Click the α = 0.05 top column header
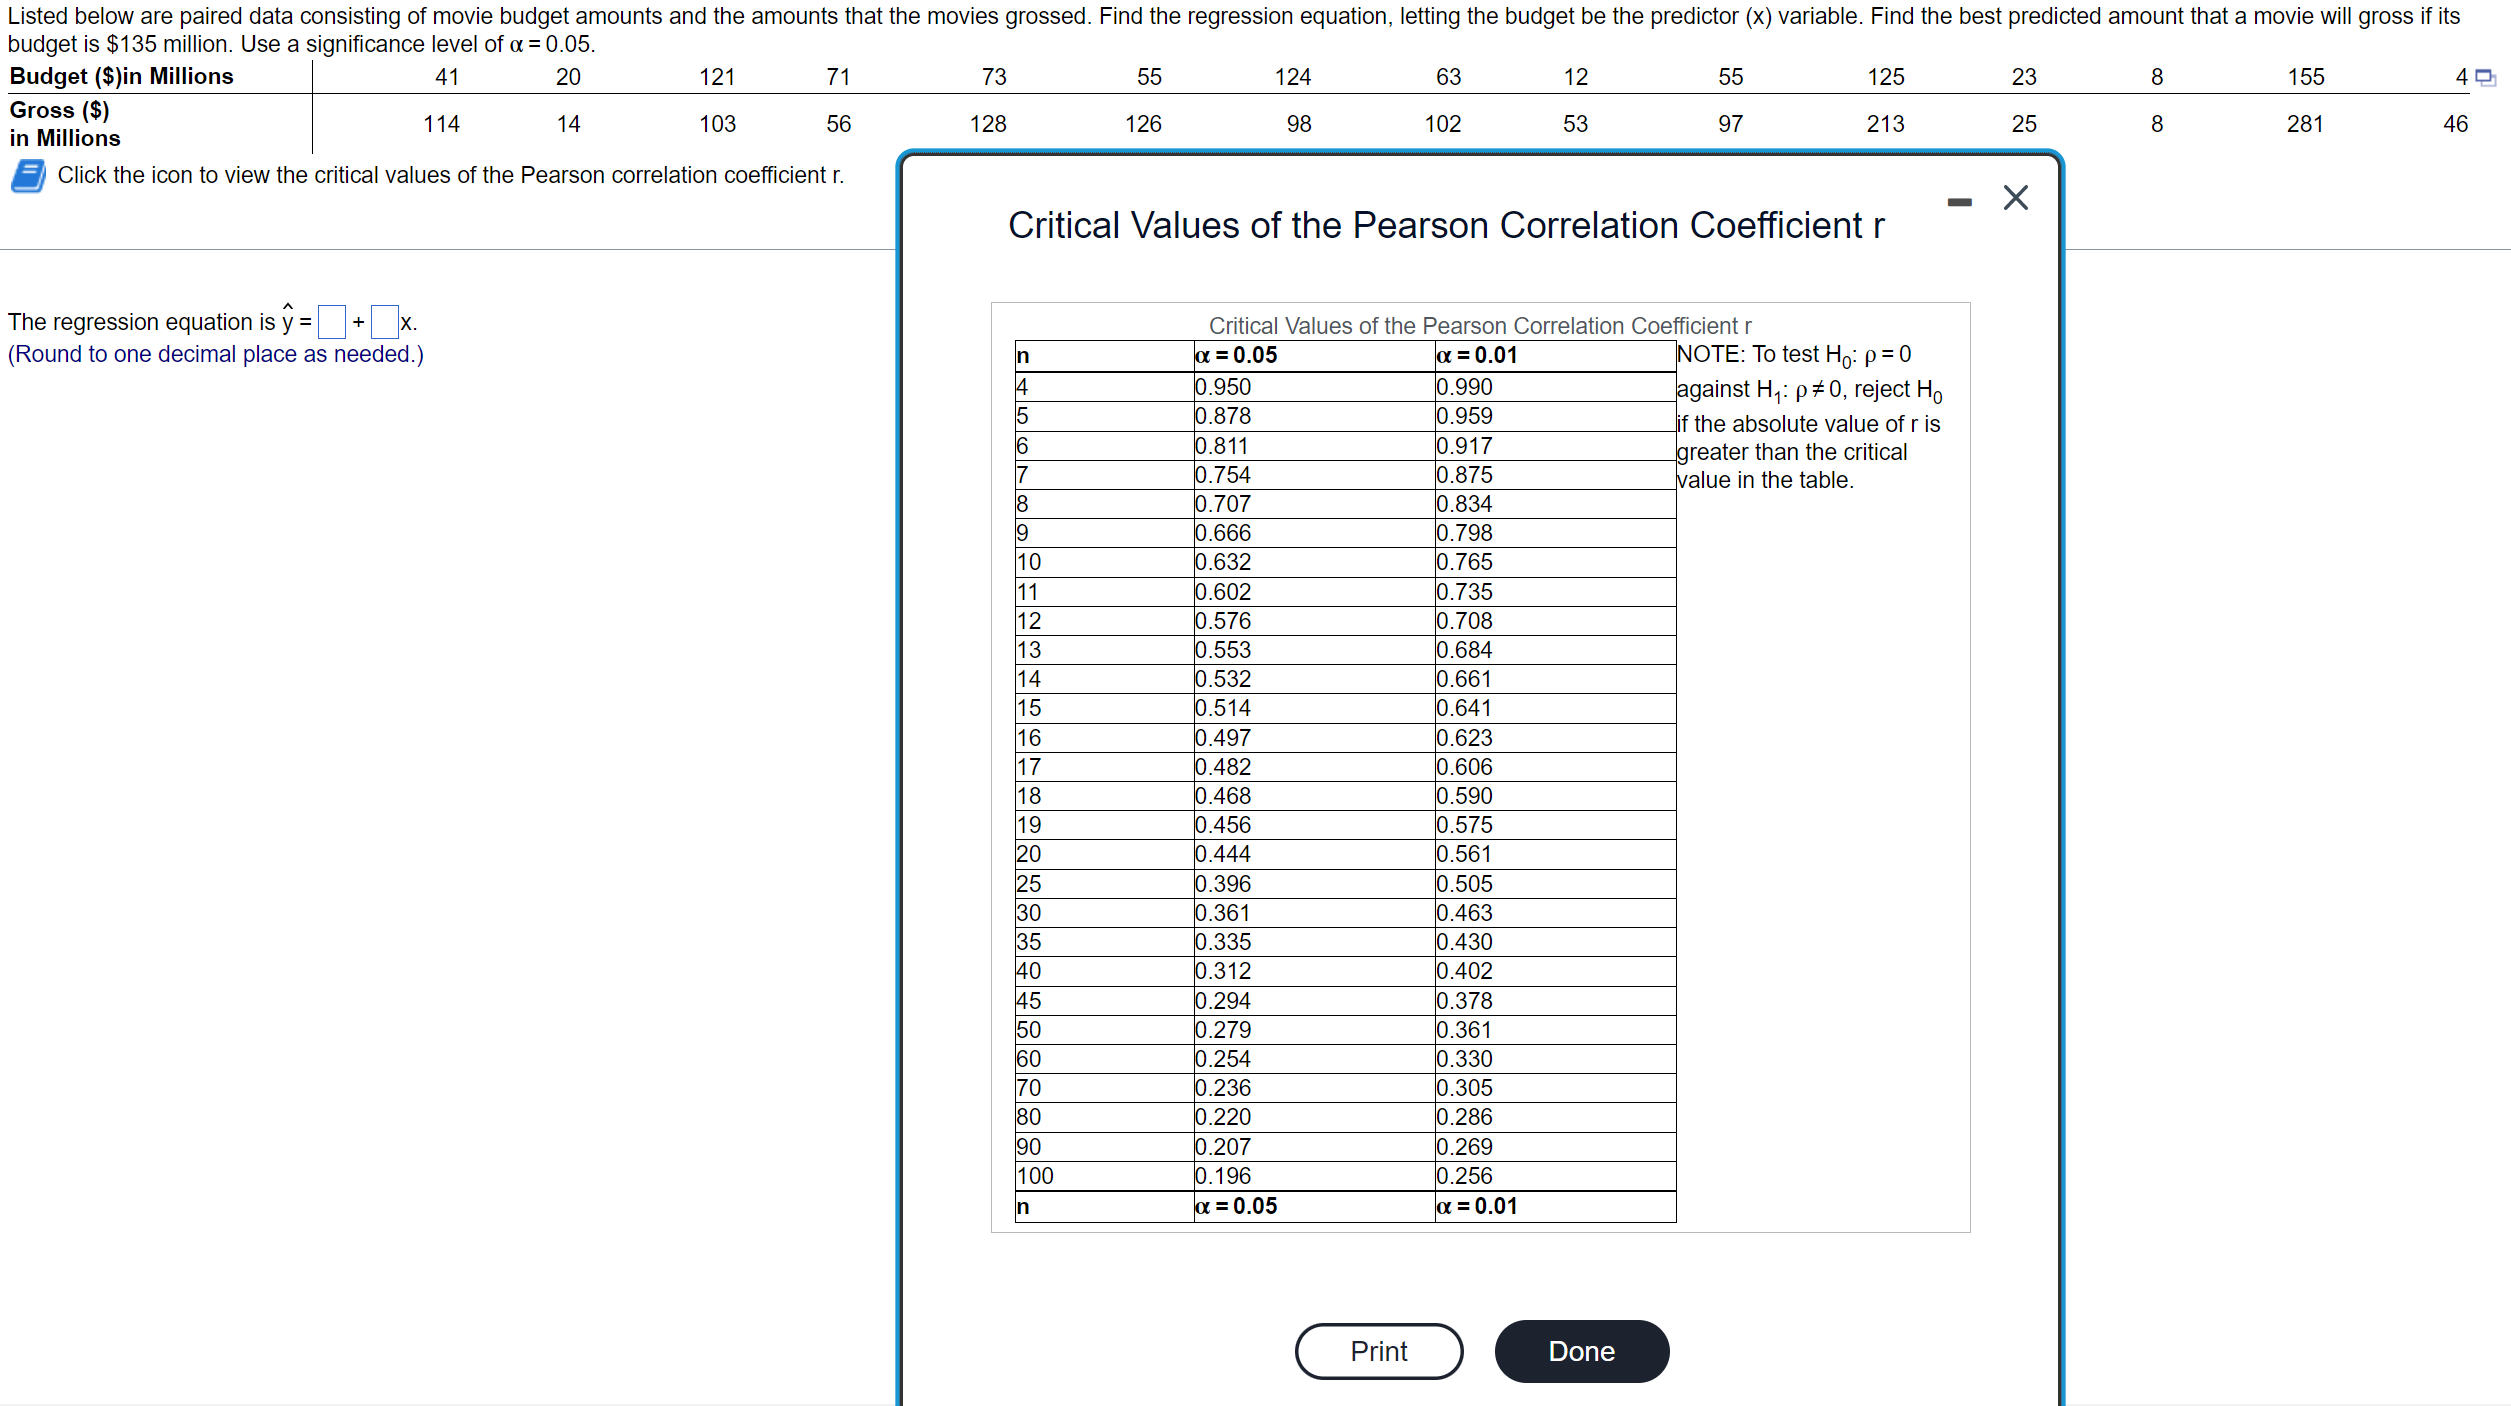Screen dimensions: 2511x1406 pos(1236,355)
